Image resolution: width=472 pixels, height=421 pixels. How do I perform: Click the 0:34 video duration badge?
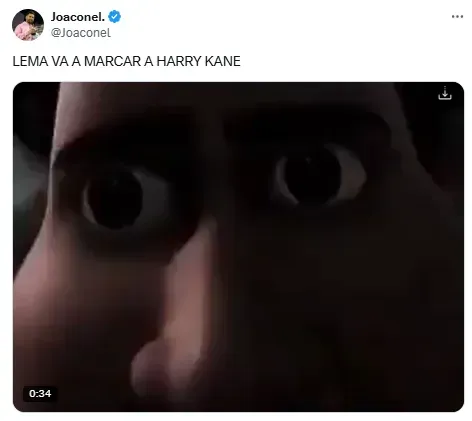point(40,394)
